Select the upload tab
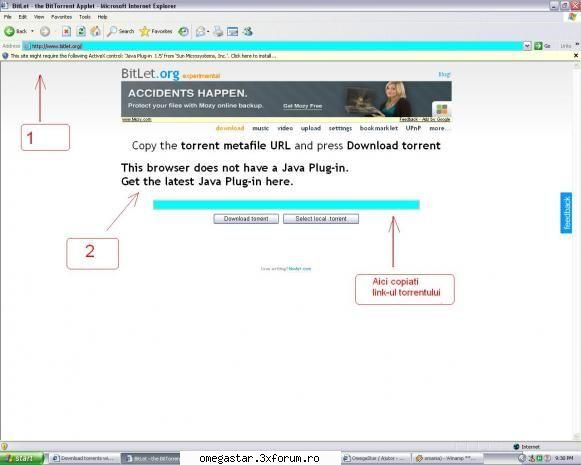Image resolution: width=581 pixels, height=465 pixels. (x=311, y=128)
